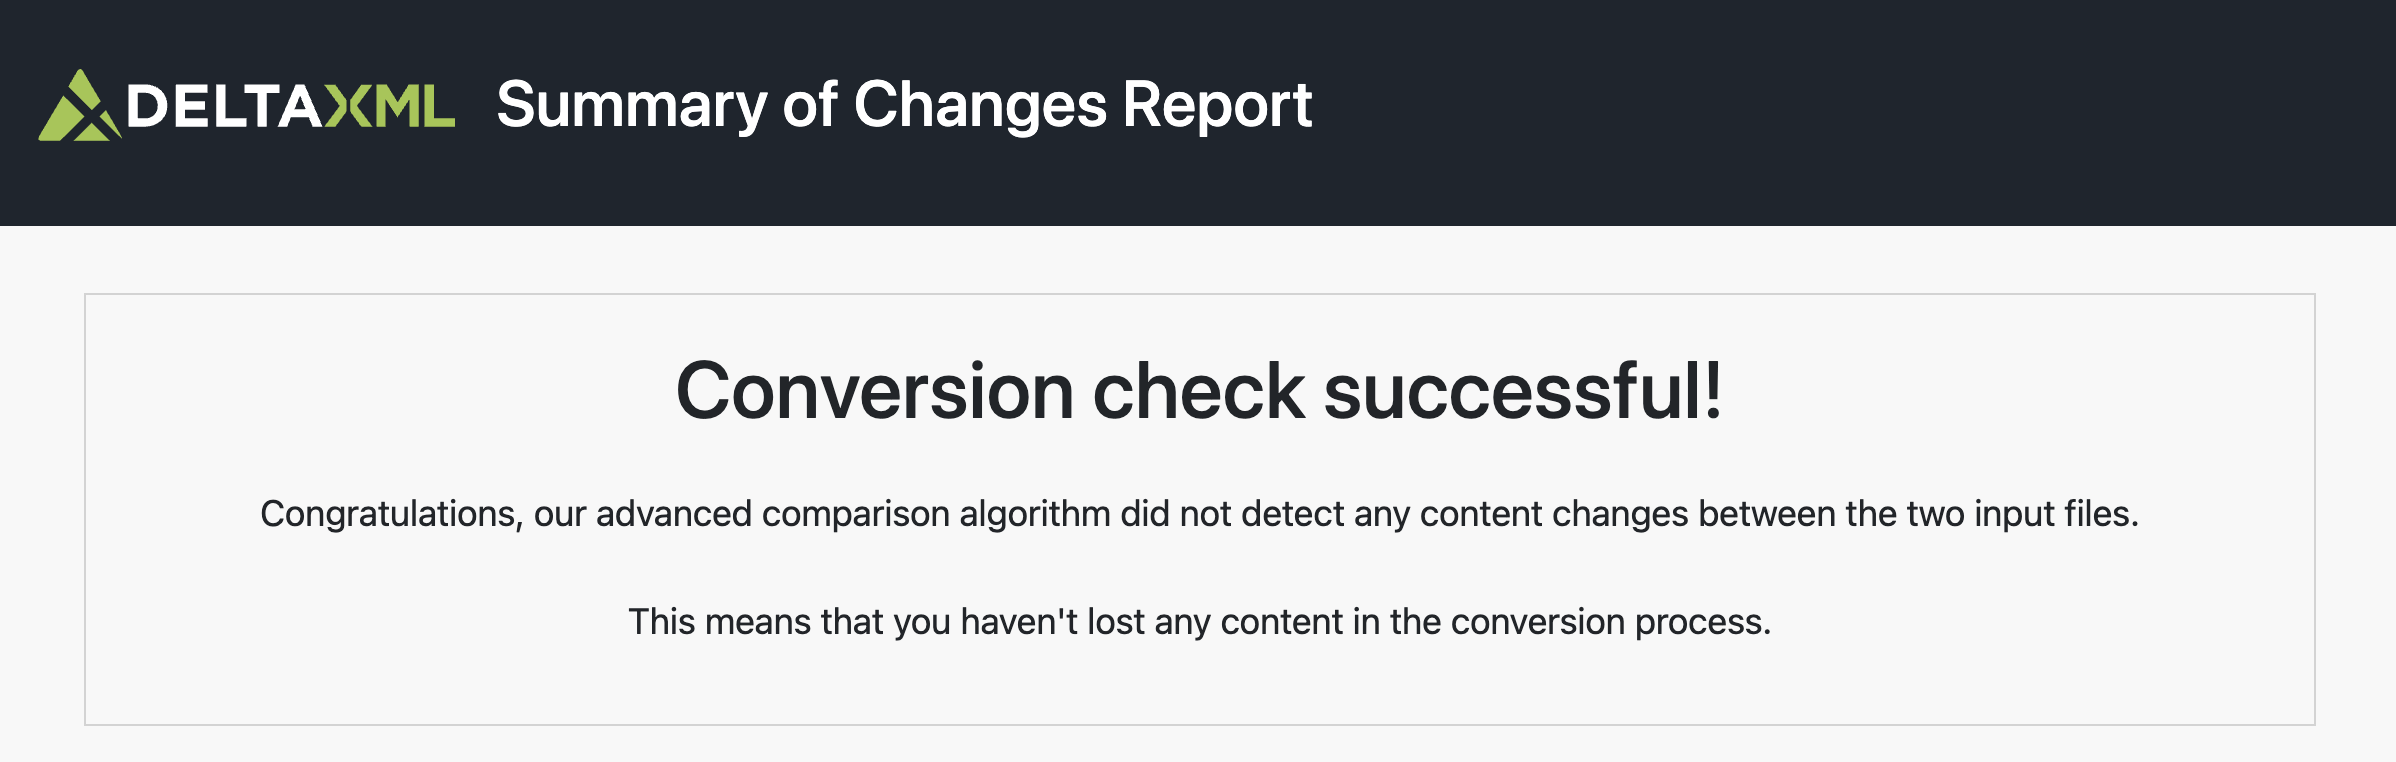Screen dimensions: 2396x762
Task: Click the green DeltaXML triangle logo icon
Action: click(79, 106)
